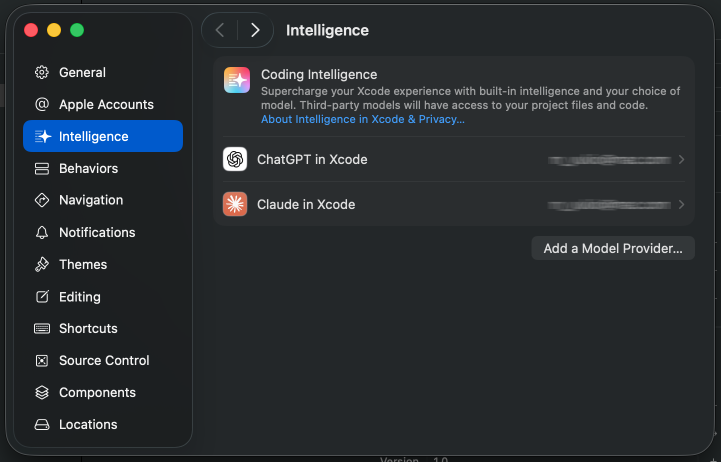
Task: Click the Behaviors sidebar icon
Action: 42,168
